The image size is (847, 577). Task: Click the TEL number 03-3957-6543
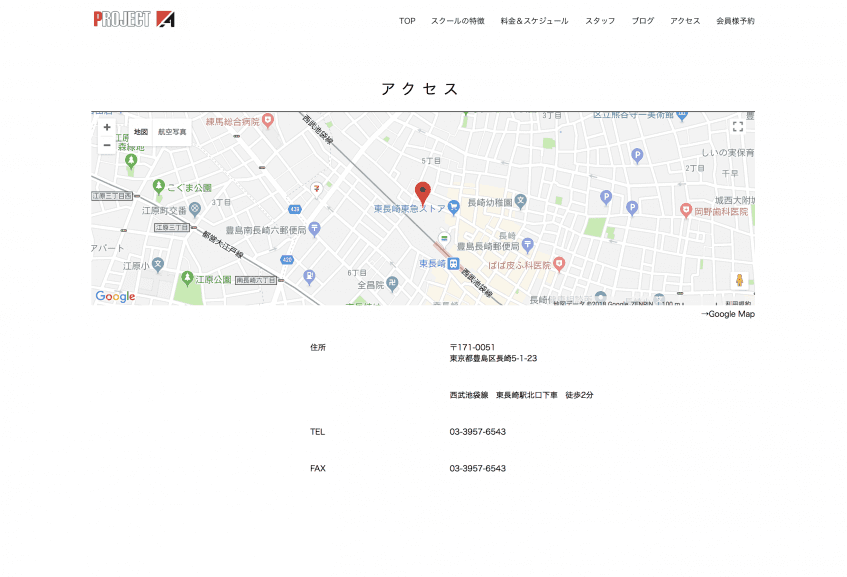[478, 432]
